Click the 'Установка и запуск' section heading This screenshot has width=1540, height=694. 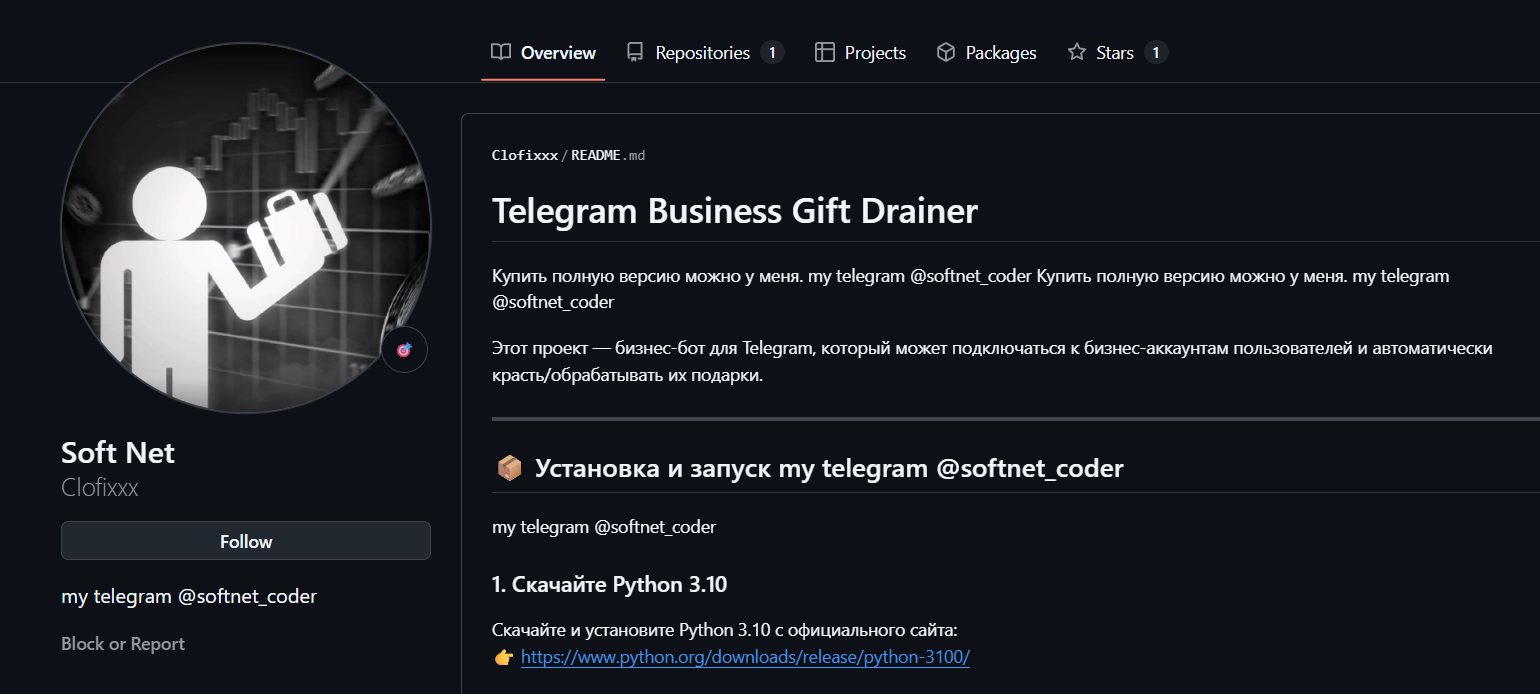[829, 468]
